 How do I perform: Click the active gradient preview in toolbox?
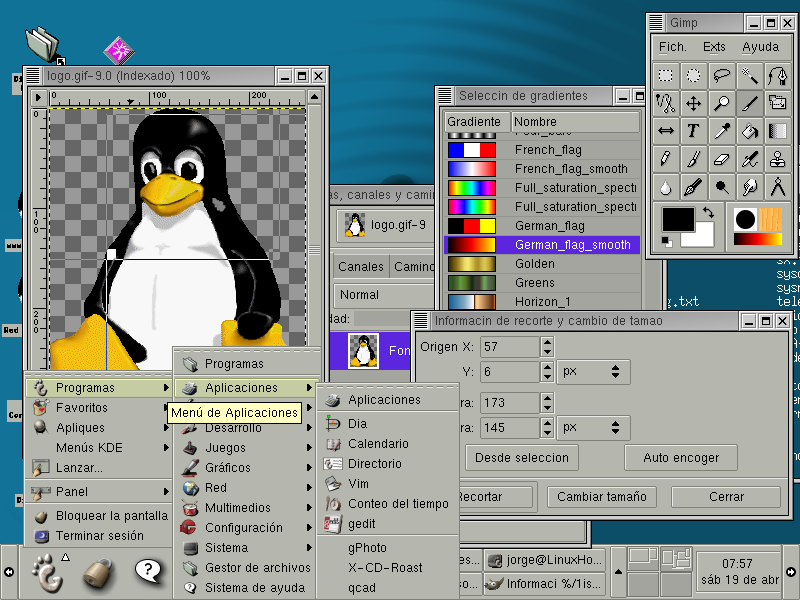tap(758, 239)
